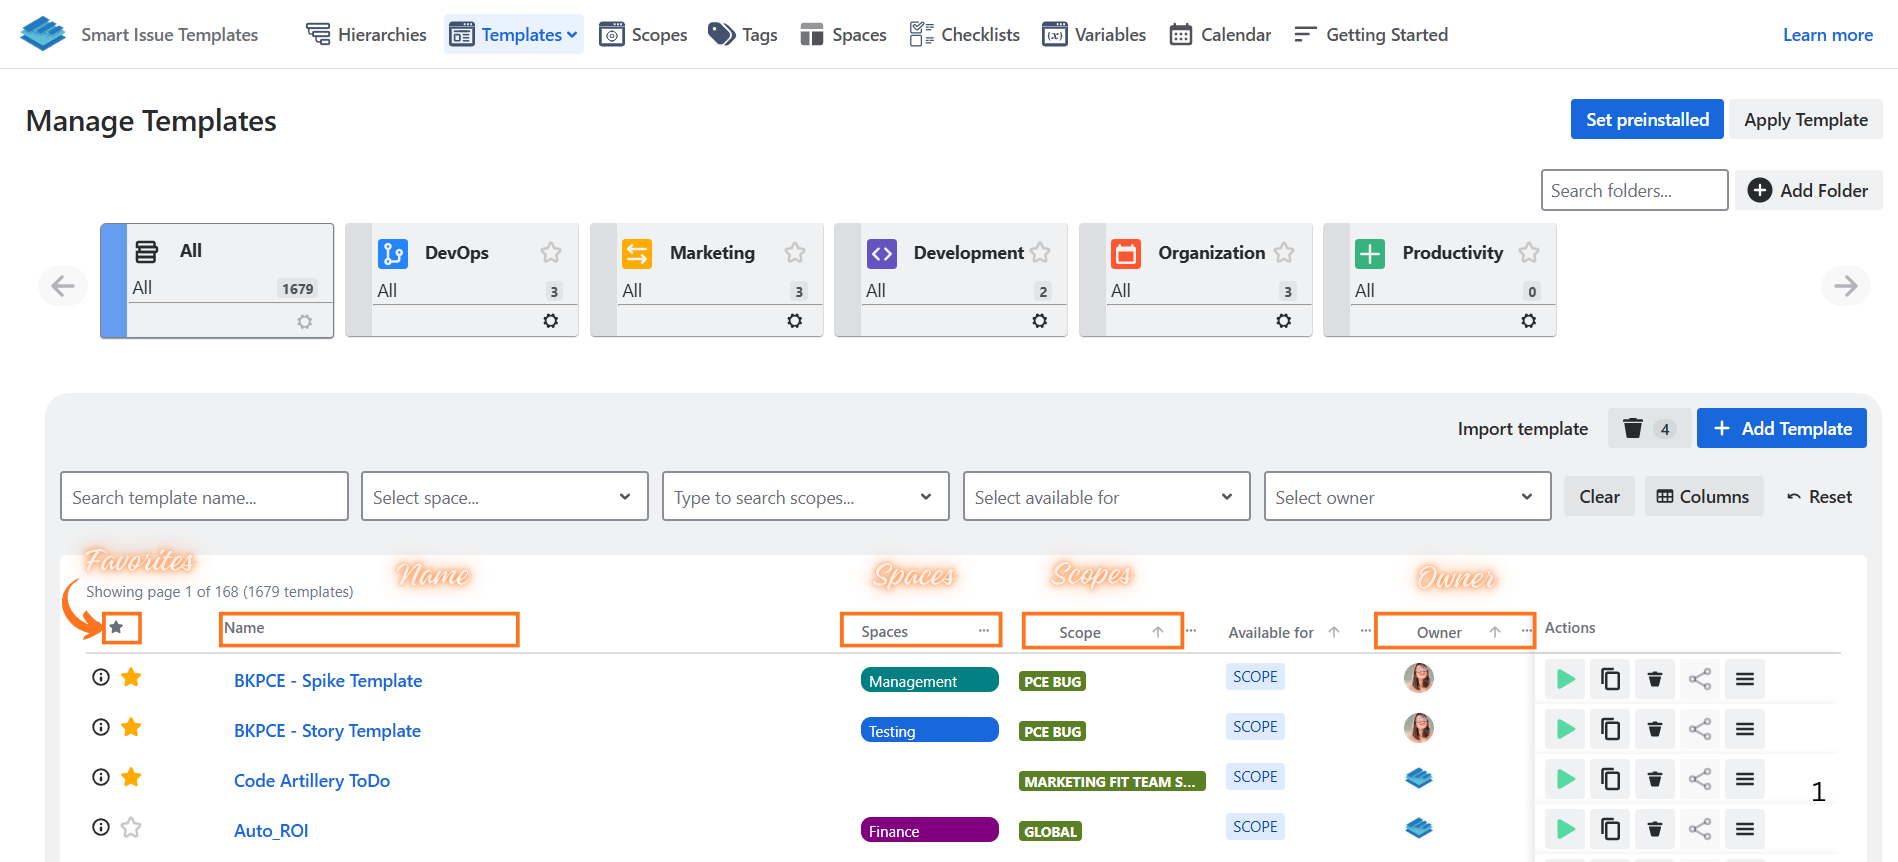This screenshot has height=862, width=1898.
Task: Click Add Folder button
Action: (1809, 190)
